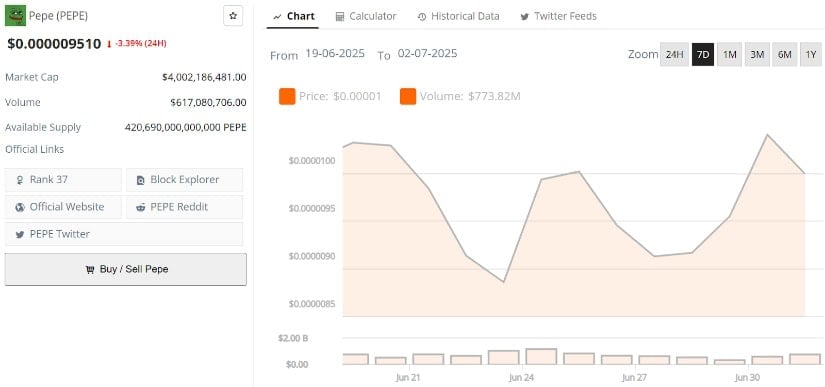The height and width of the screenshot is (387, 825).
Task: Click the chart's lowest price point near Jun 23
Action: [x=504, y=282]
